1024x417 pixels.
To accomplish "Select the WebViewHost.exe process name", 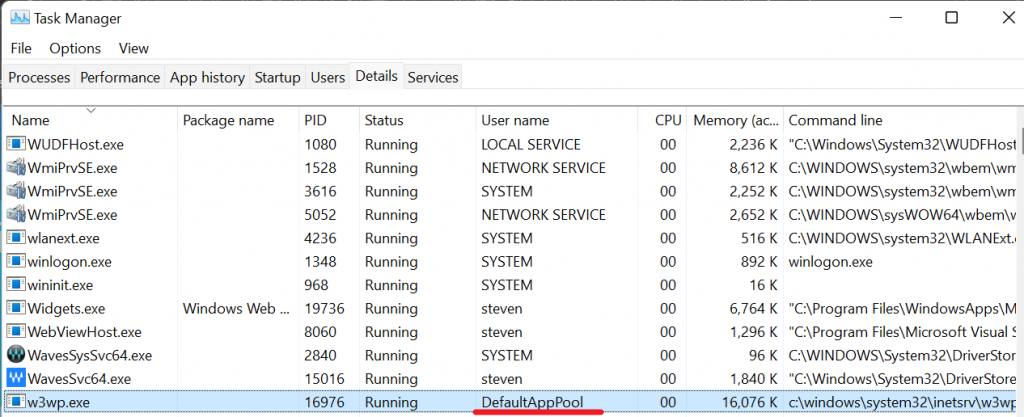I will coord(84,332).
